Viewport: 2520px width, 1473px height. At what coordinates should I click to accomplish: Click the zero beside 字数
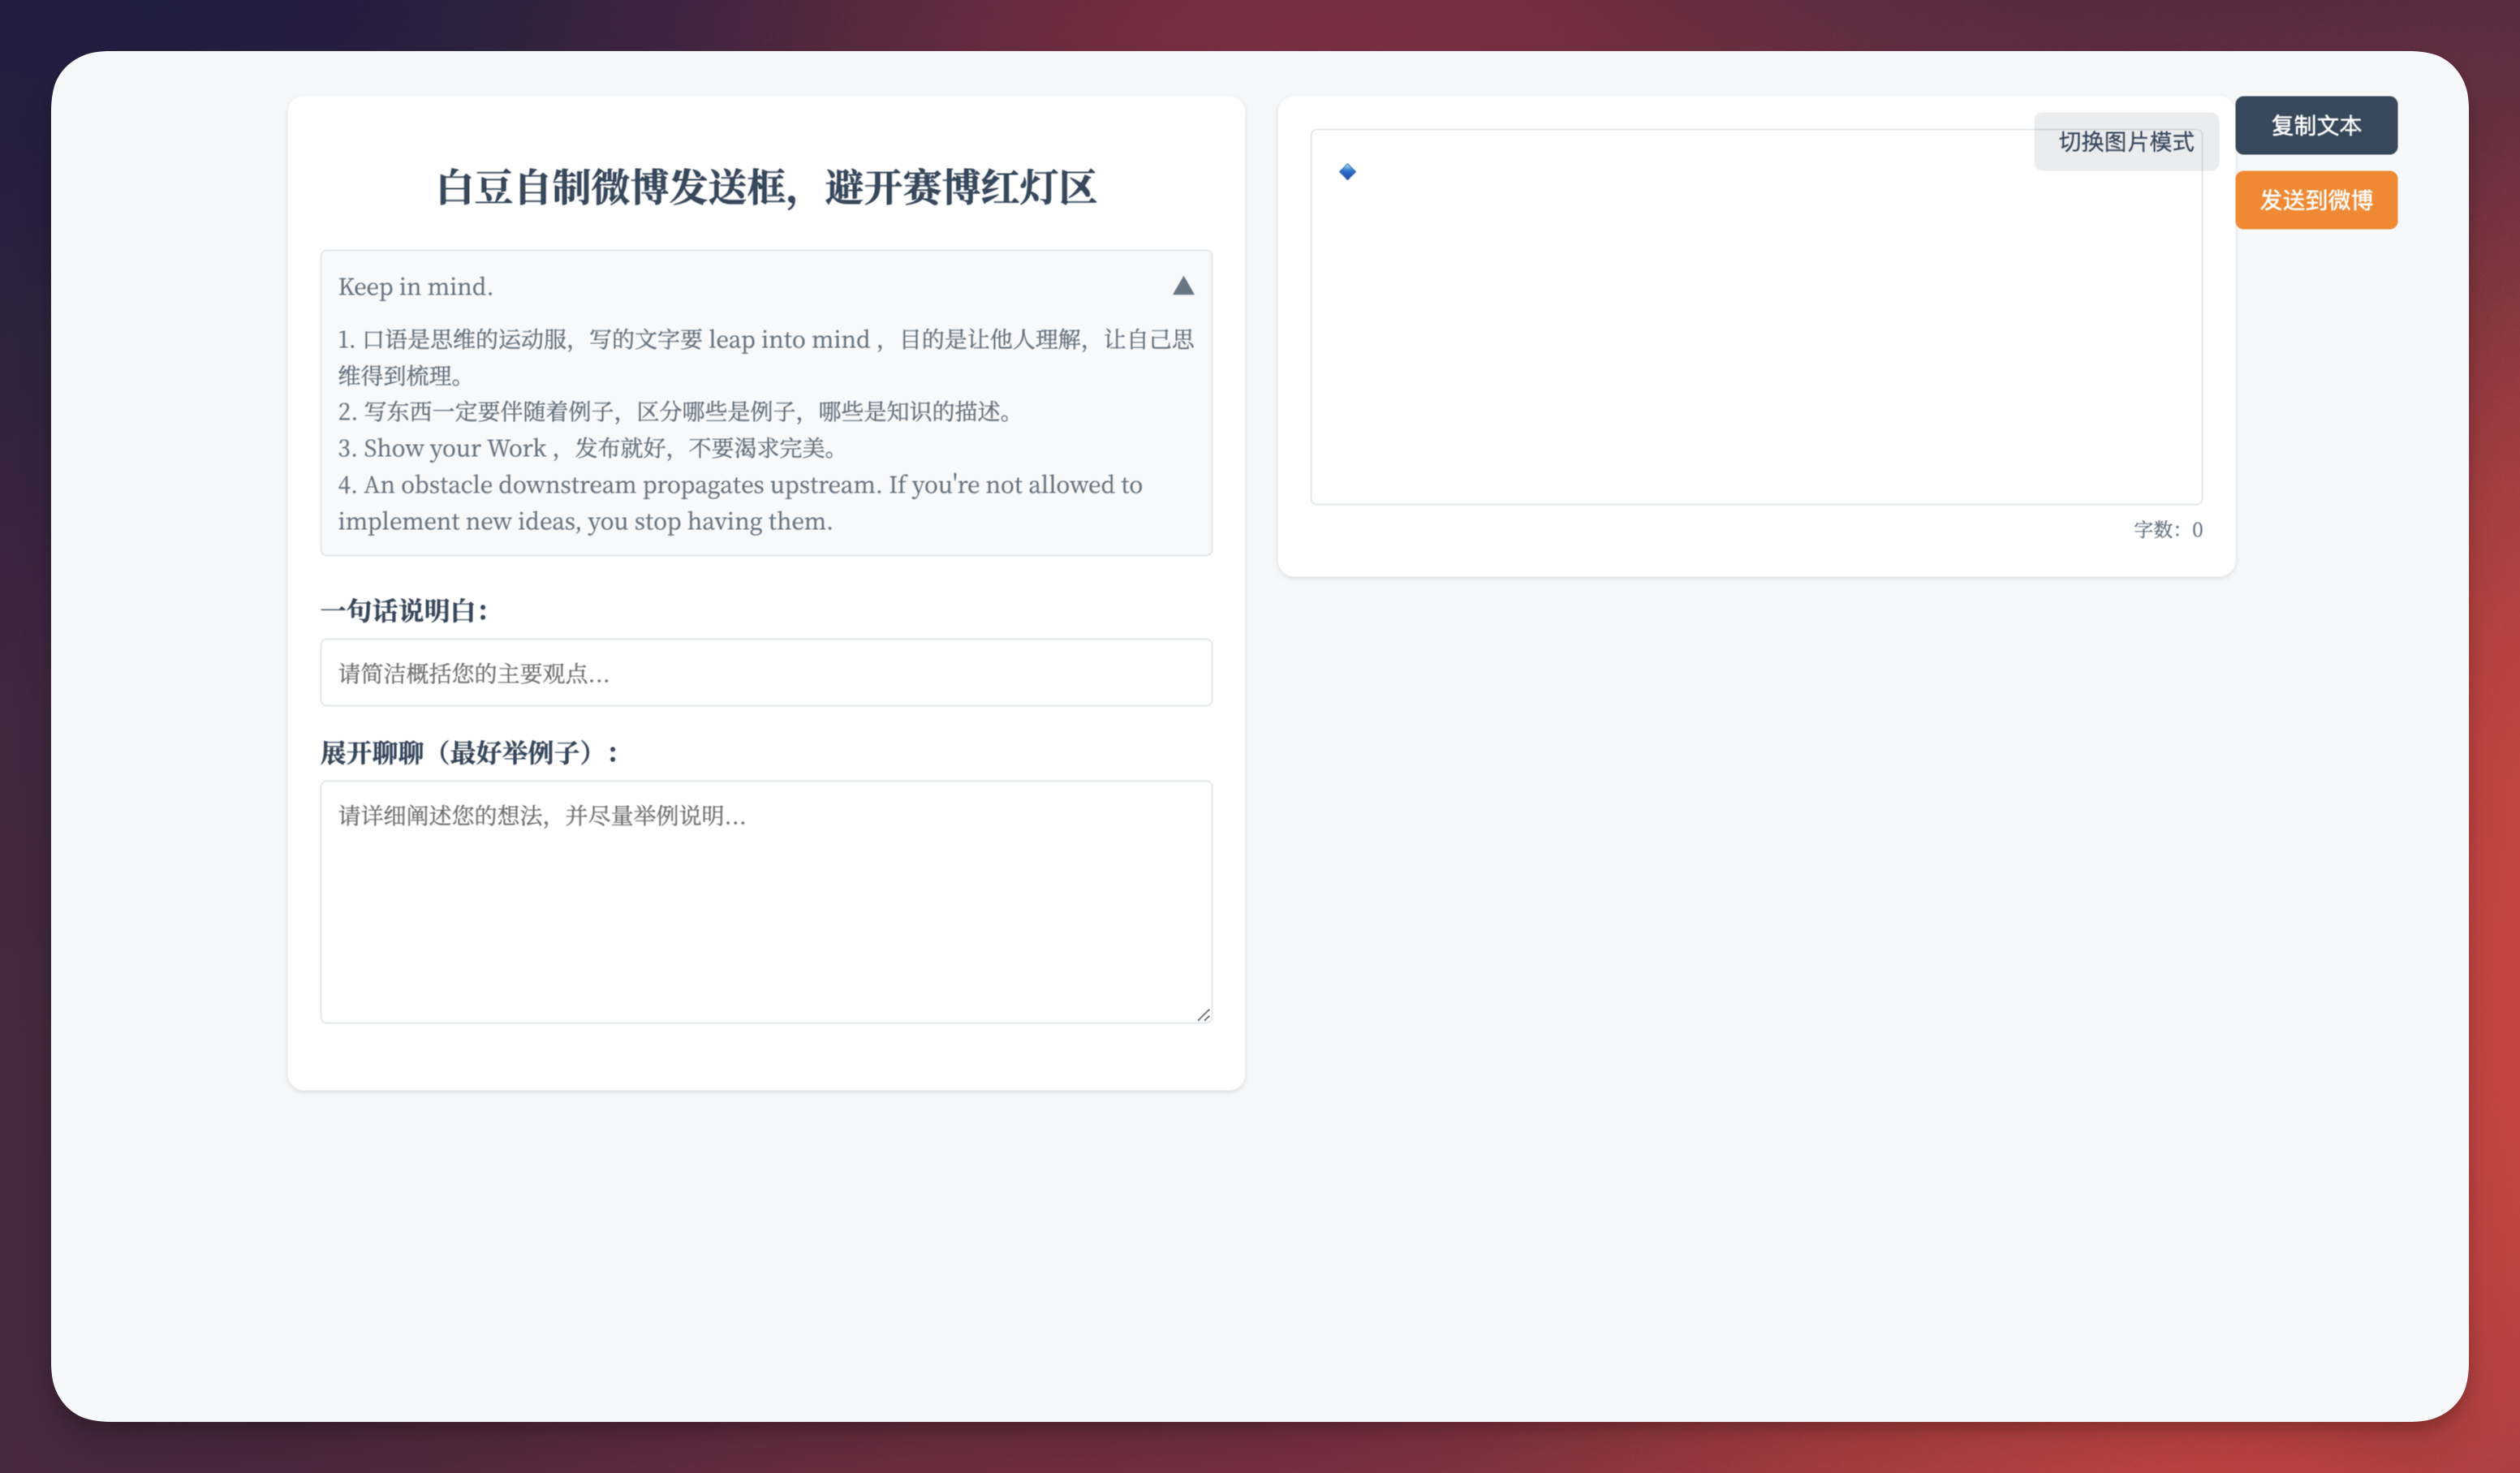point(2197,530)
